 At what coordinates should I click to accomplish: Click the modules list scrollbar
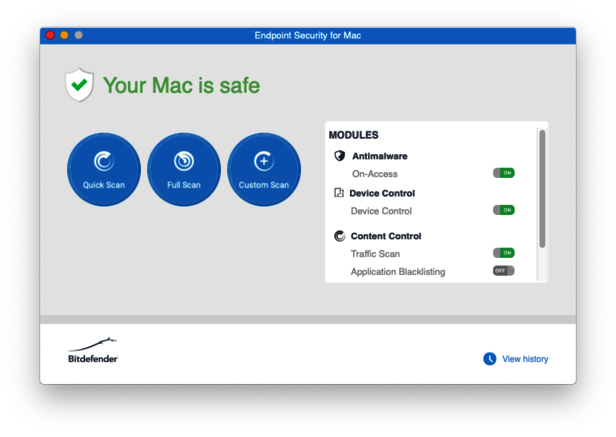[542, 188]
